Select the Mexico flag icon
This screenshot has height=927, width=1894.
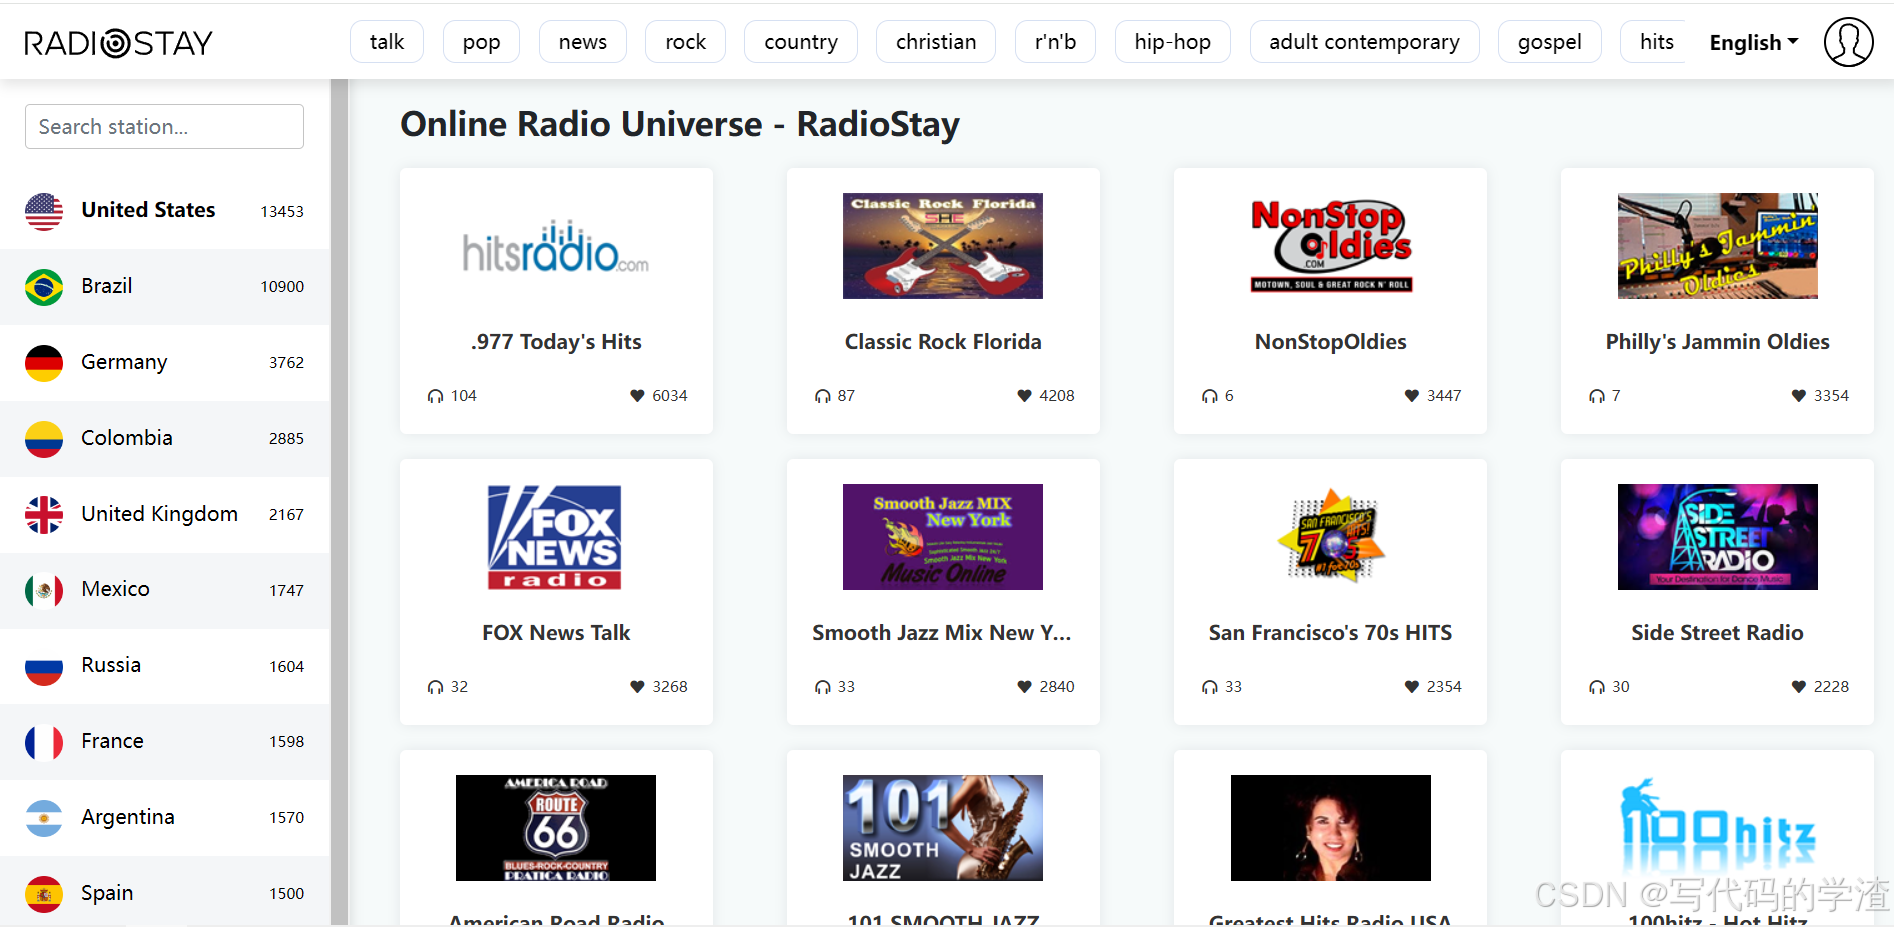[44, 590]
